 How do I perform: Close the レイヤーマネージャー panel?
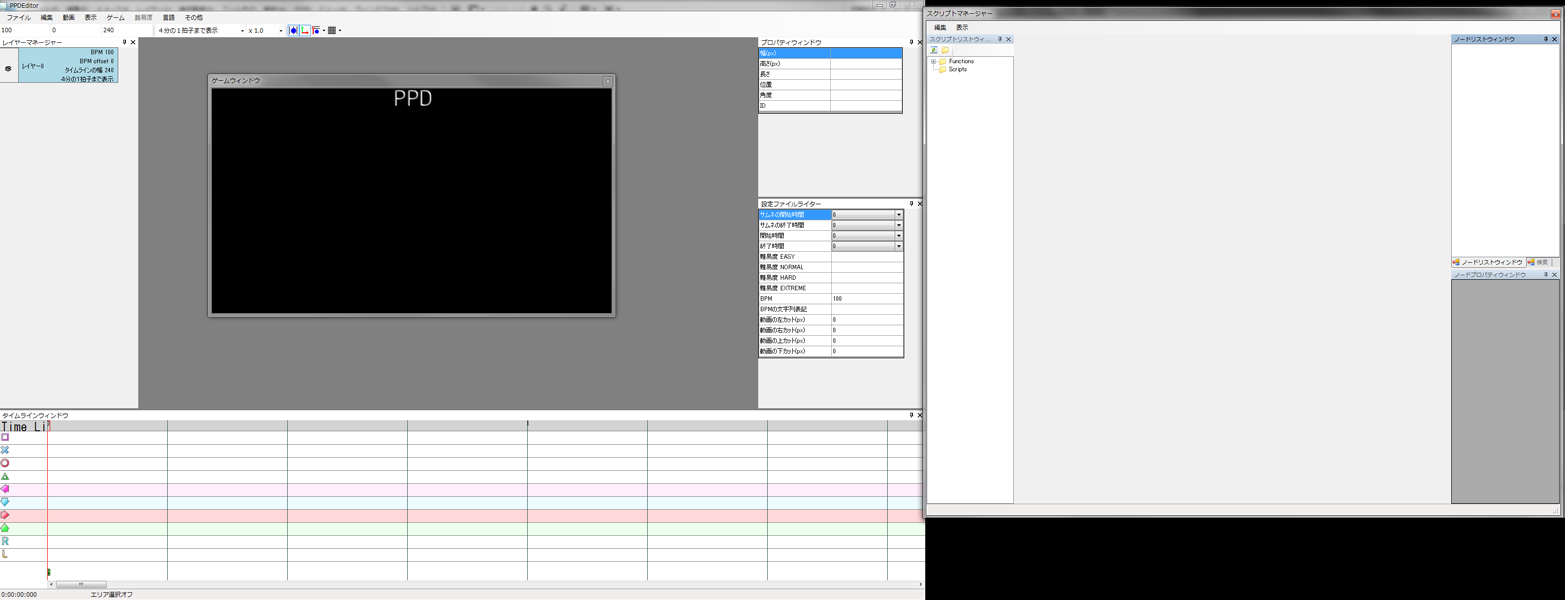click(133, 43)
